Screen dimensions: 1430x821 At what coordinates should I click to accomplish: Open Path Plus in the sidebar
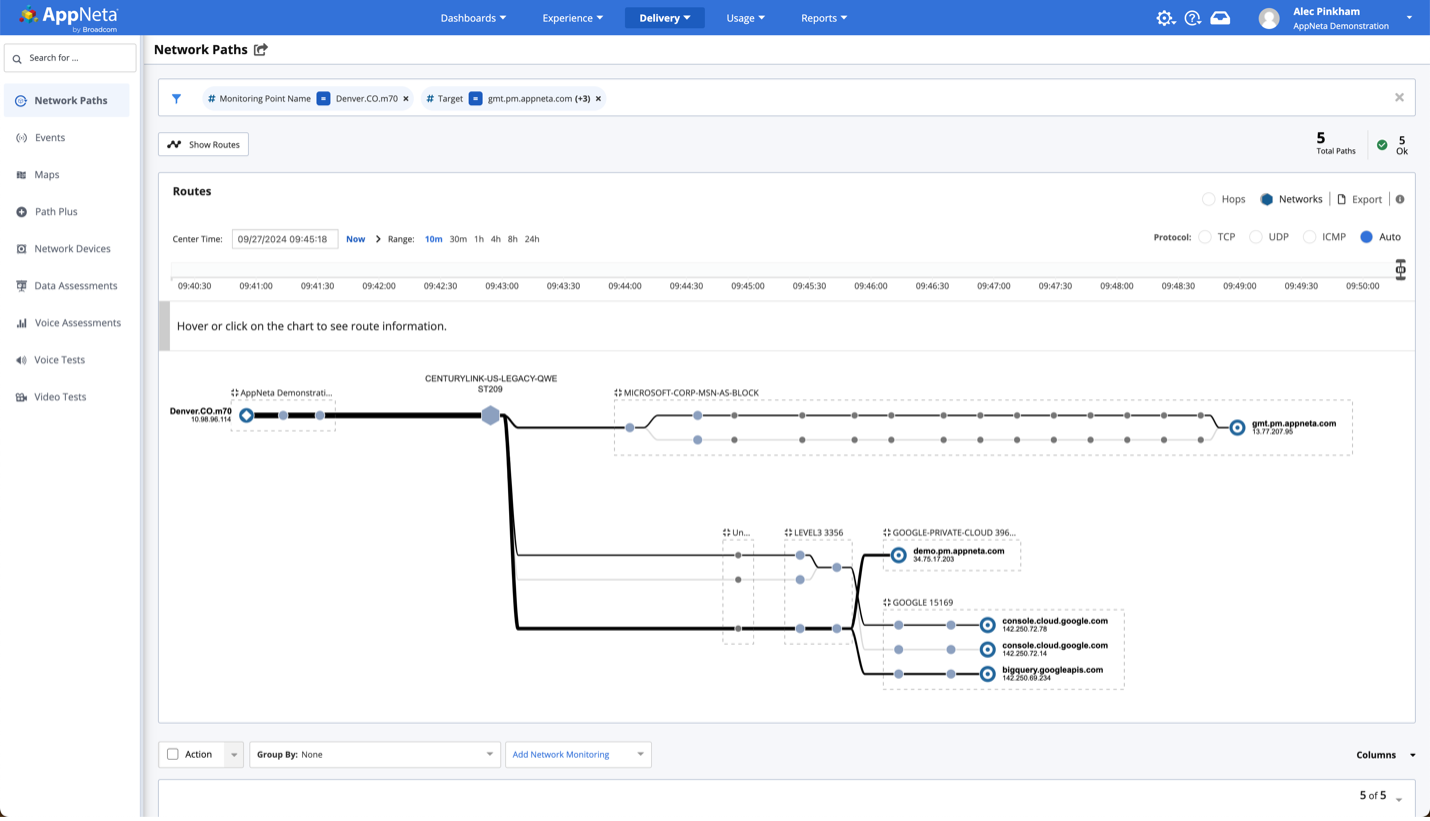click(x=56, y=212)
